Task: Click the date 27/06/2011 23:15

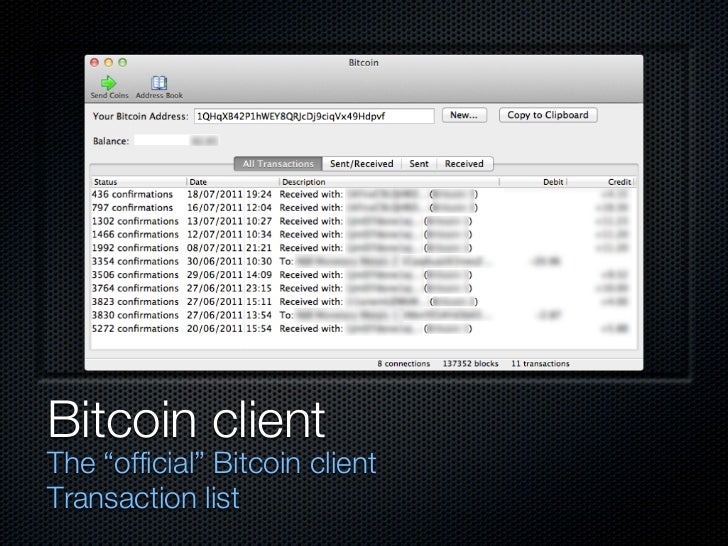Action: point(229,288)
